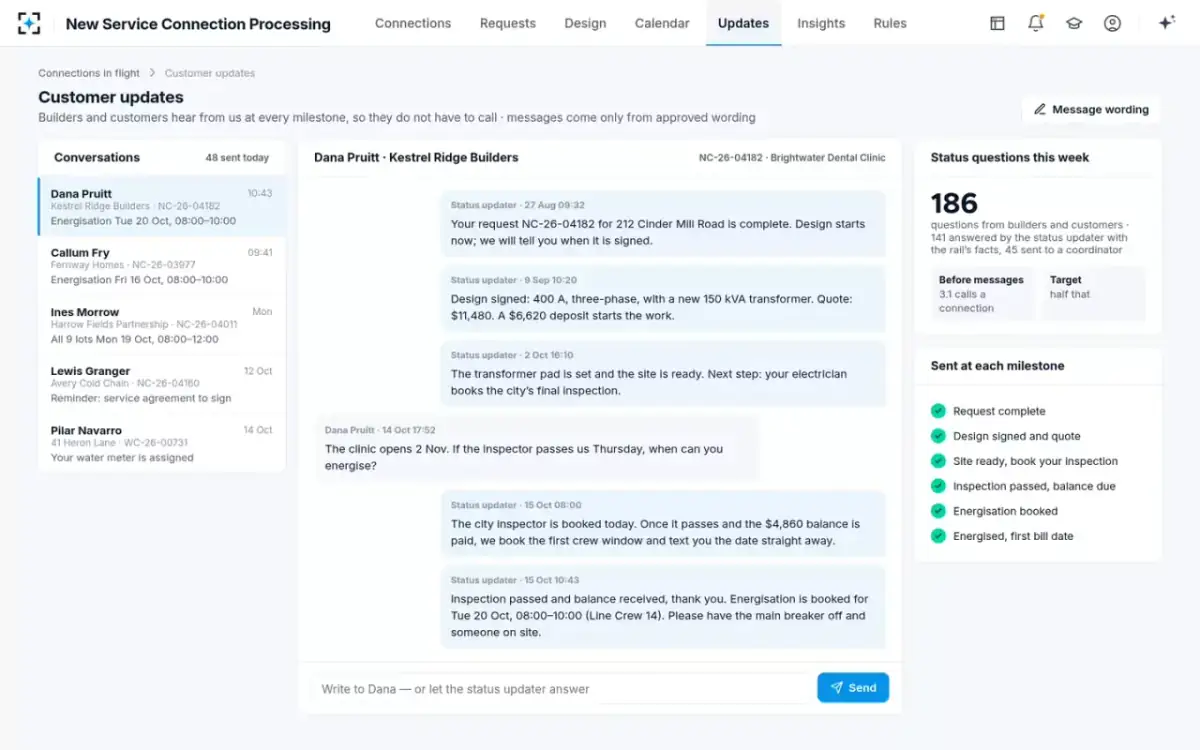The height and width of the screenshot is (750, 1200).
Task: Switch to the Connections tab
Action: 413,23
